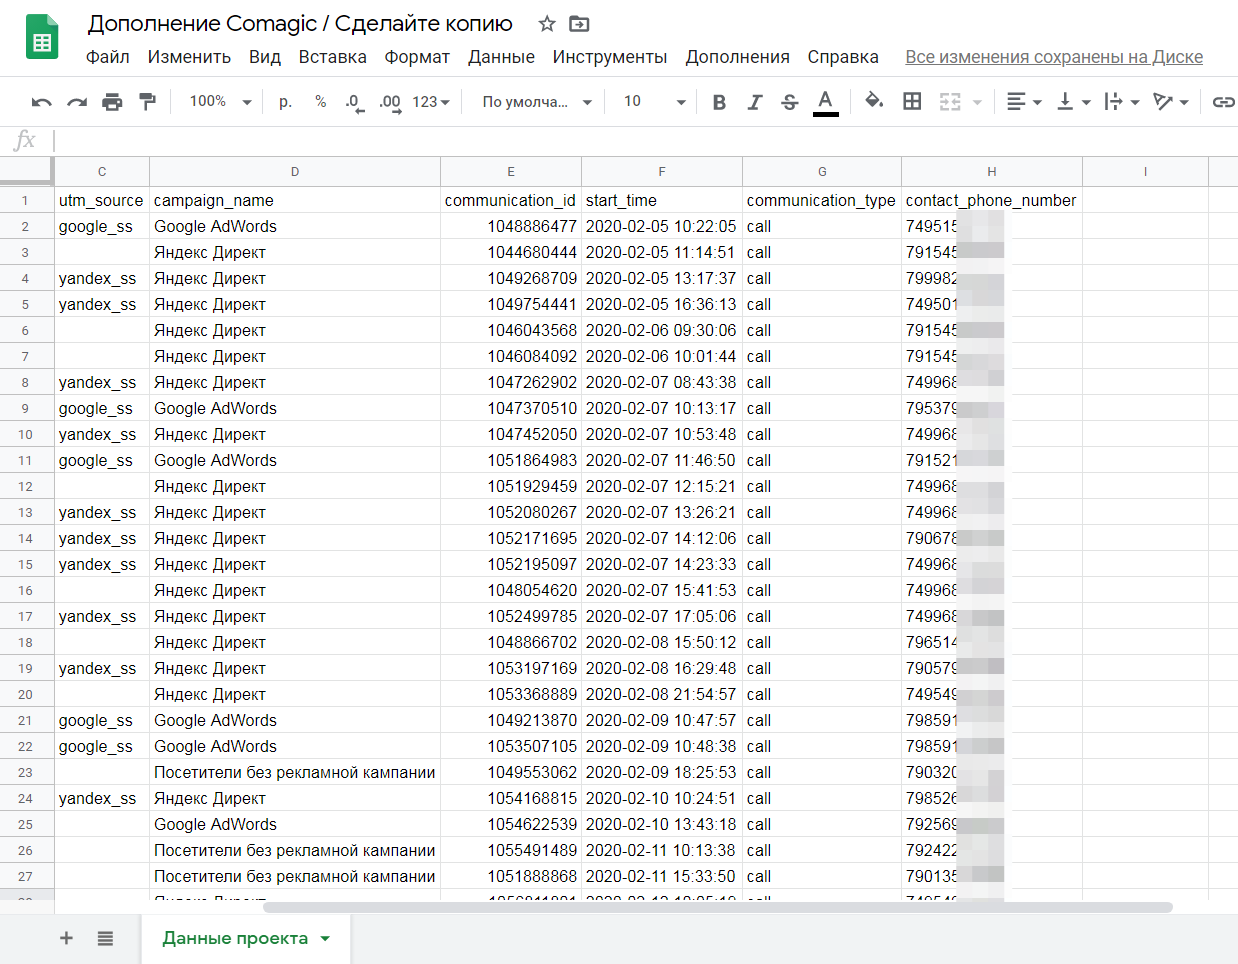Click the document title text
Screen dimensions: 1238x964
(x=300, y=23)
